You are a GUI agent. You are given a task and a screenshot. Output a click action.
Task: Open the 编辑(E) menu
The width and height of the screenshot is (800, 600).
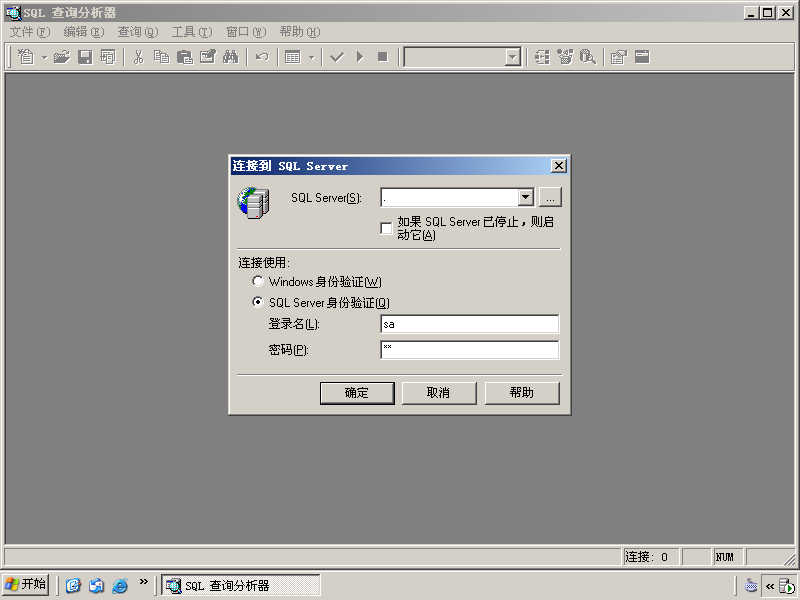[x=84, y=32]
